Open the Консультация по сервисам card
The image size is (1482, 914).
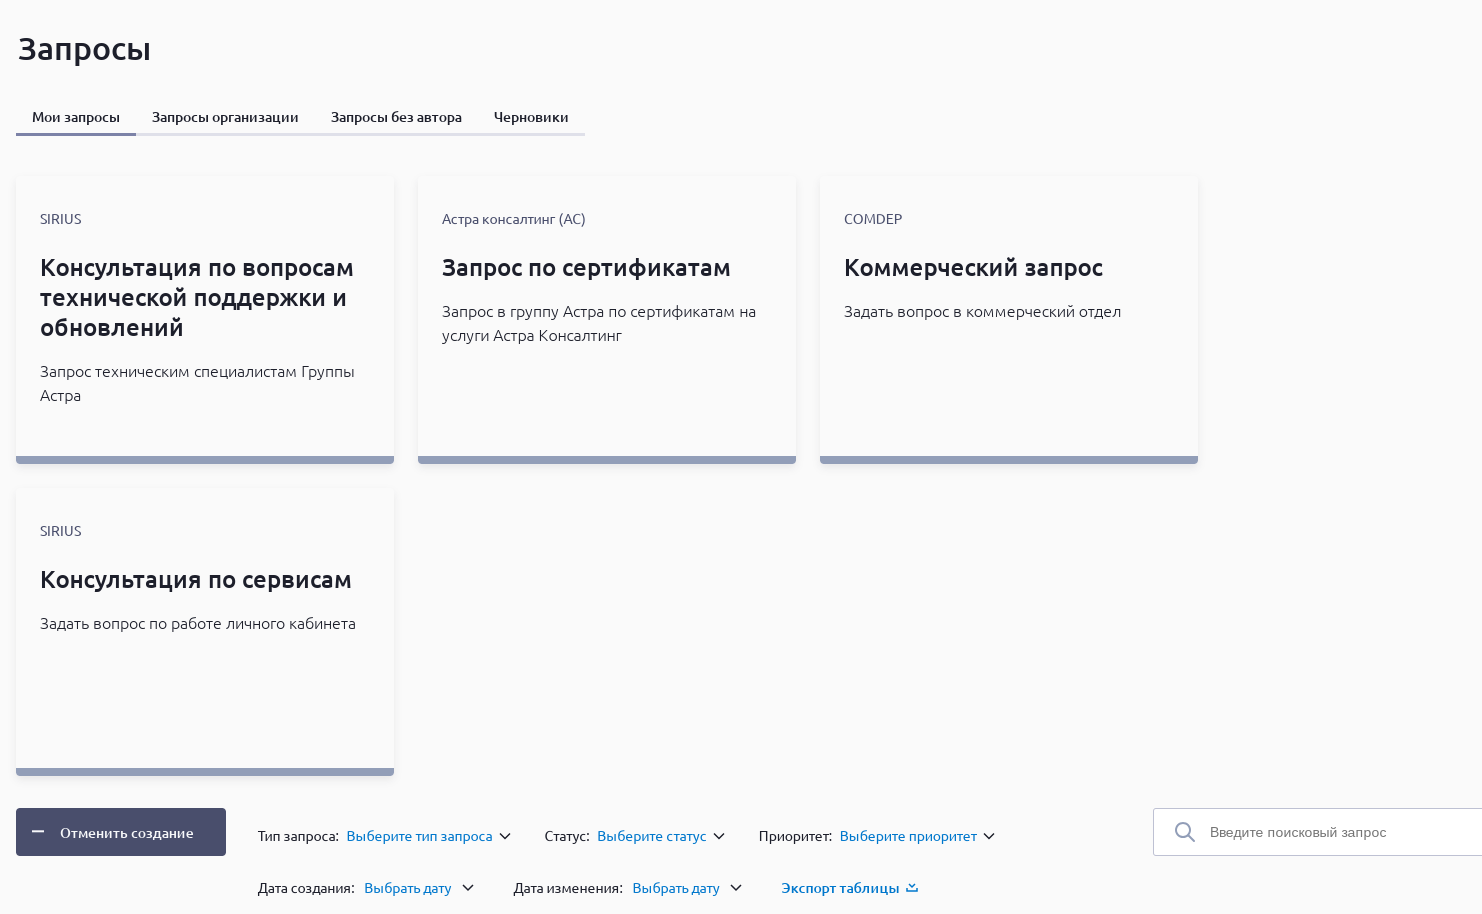pyautogui.click(x=205, y=631)
